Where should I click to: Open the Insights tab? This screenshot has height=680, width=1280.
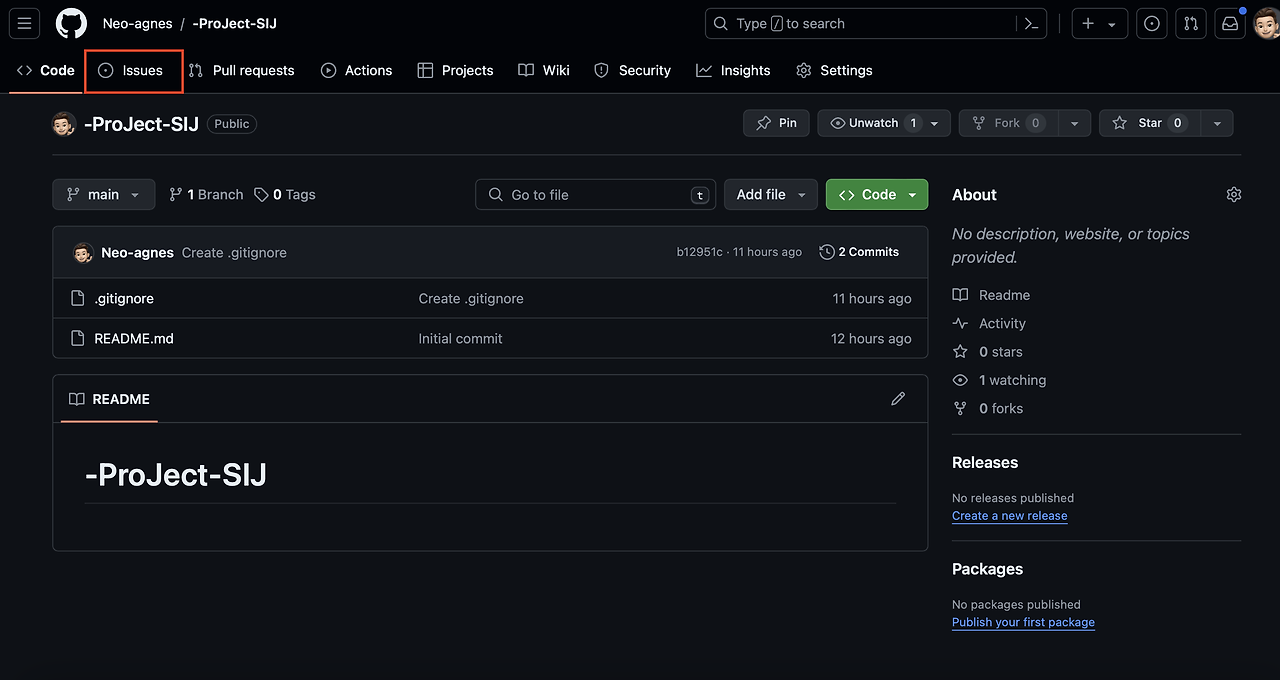click(x=734, y=70)
